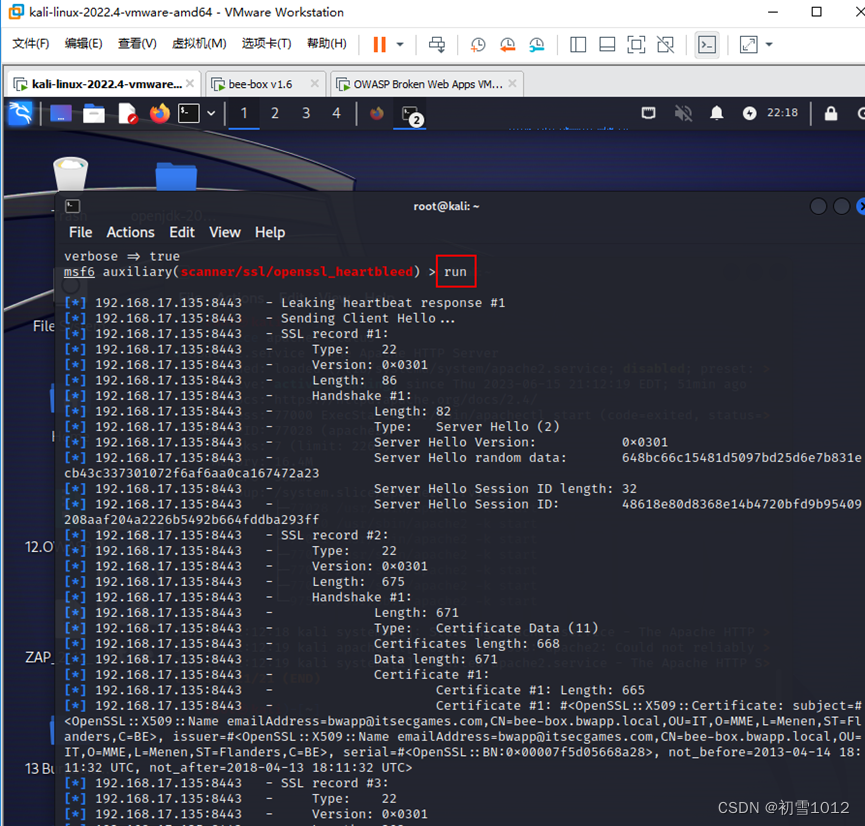The height and width of the screenshot is (826, 865).
Task: Select the grouped terminal windows taskbar button
Action: click(x=410, y=115)
